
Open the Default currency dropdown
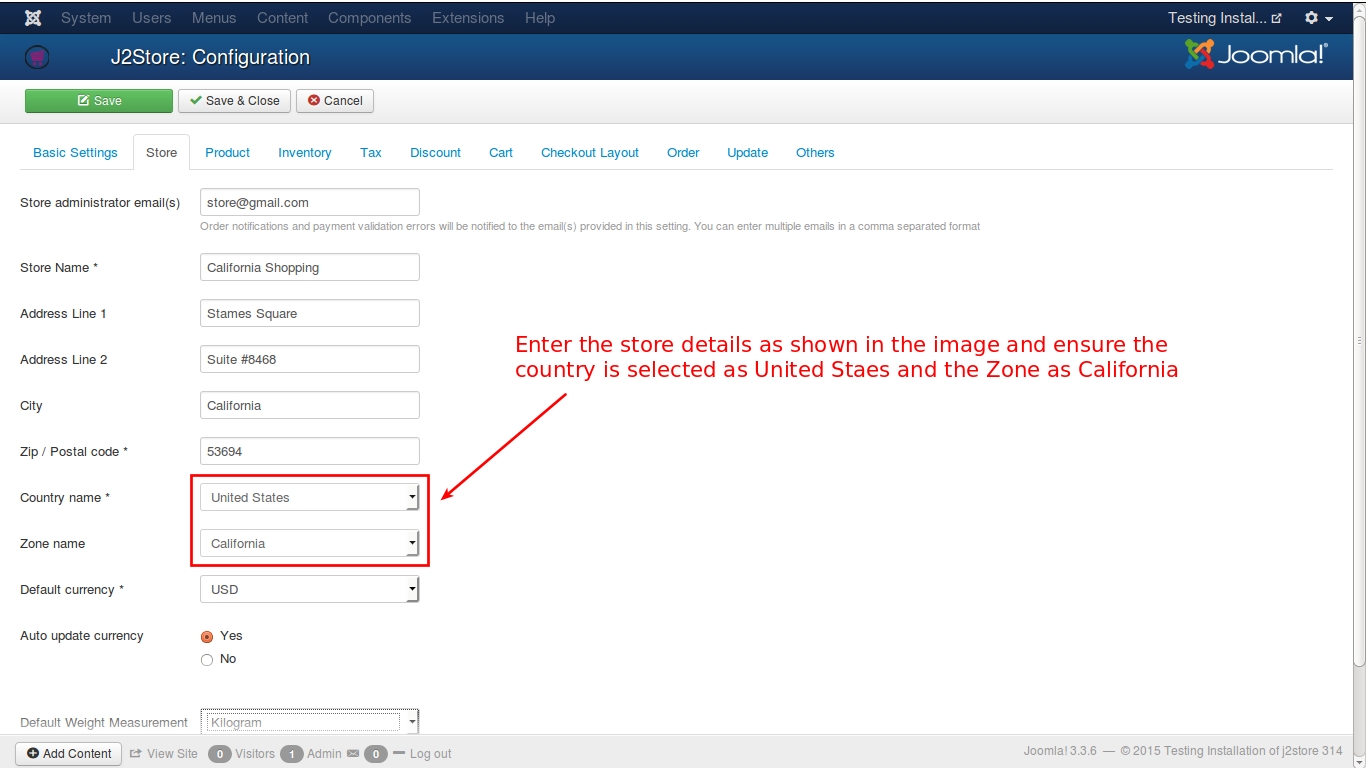[x=309, y=590]
